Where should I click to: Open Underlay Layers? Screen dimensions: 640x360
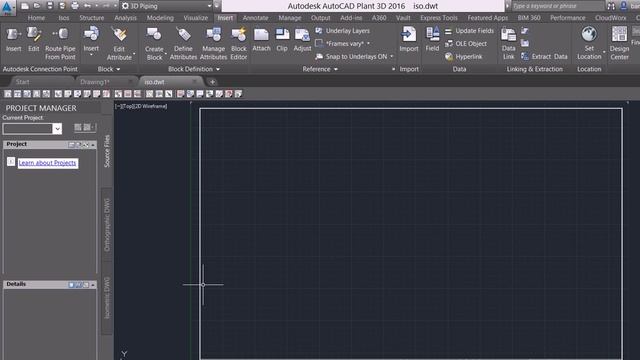pos(342,31)
